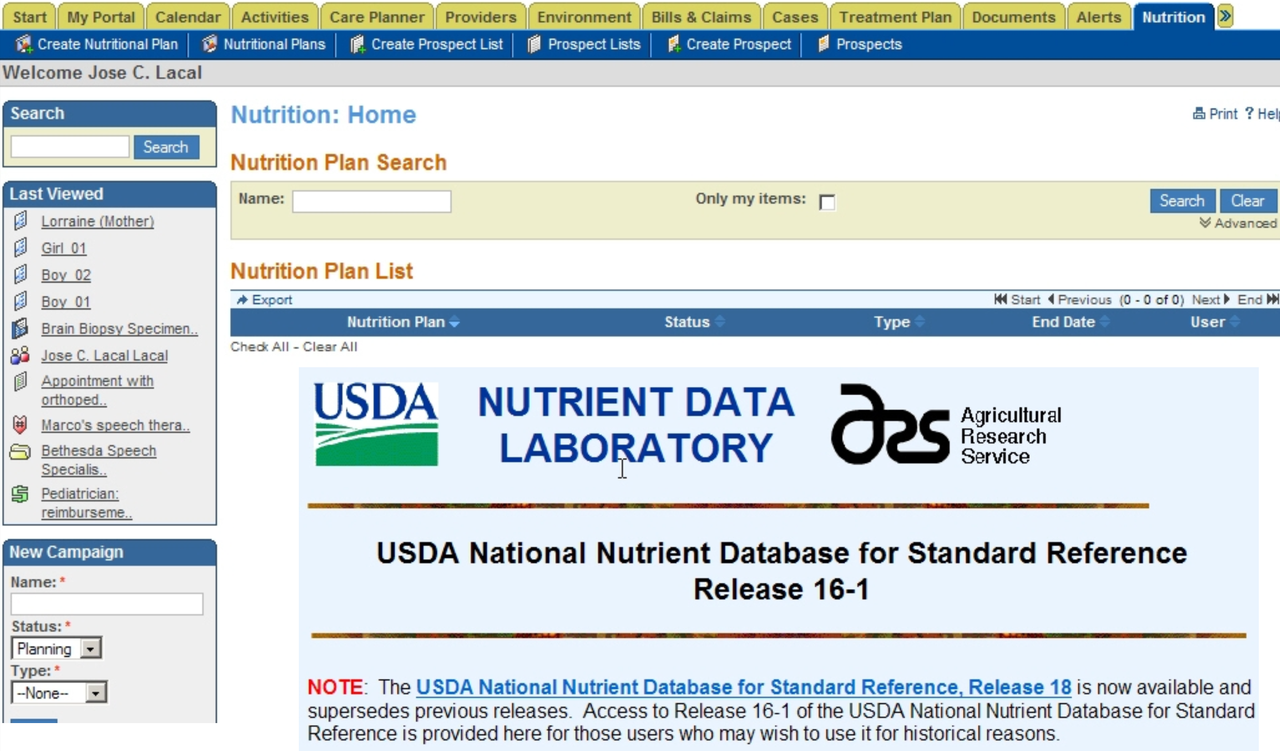Image resolution: width=1280 pixels, height=751 pixels.
Task: Click inside the Name input field
Action: coord(370,200)
